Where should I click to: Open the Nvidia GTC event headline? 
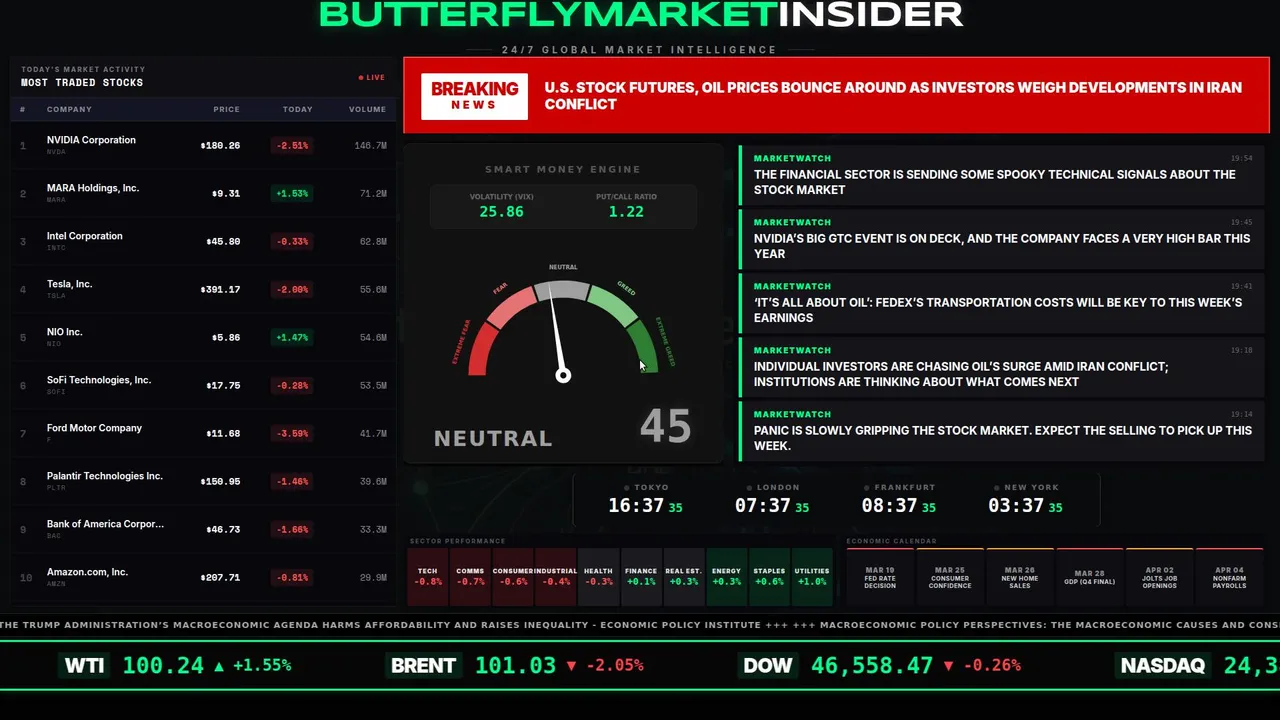click(1002, 246)
